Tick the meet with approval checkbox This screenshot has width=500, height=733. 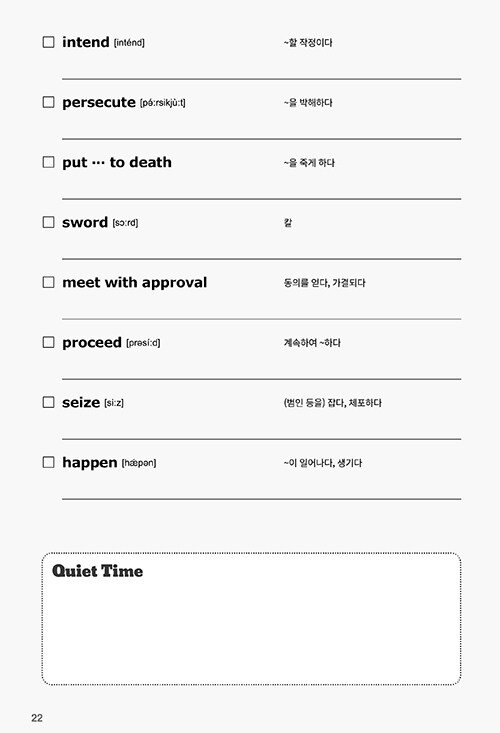49,282
